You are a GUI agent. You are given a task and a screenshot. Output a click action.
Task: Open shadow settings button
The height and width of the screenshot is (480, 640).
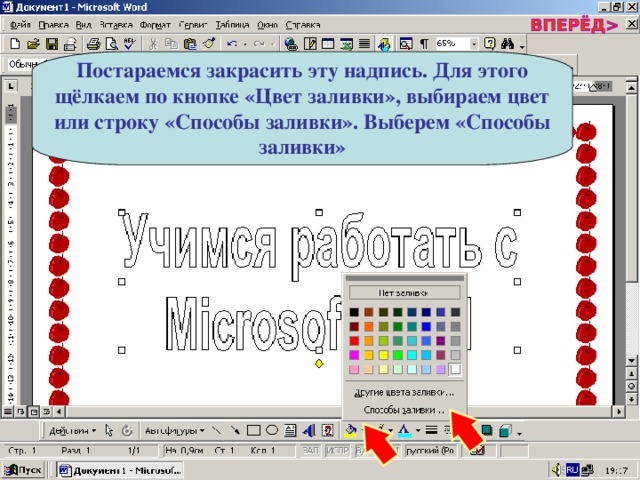(487, 431)
